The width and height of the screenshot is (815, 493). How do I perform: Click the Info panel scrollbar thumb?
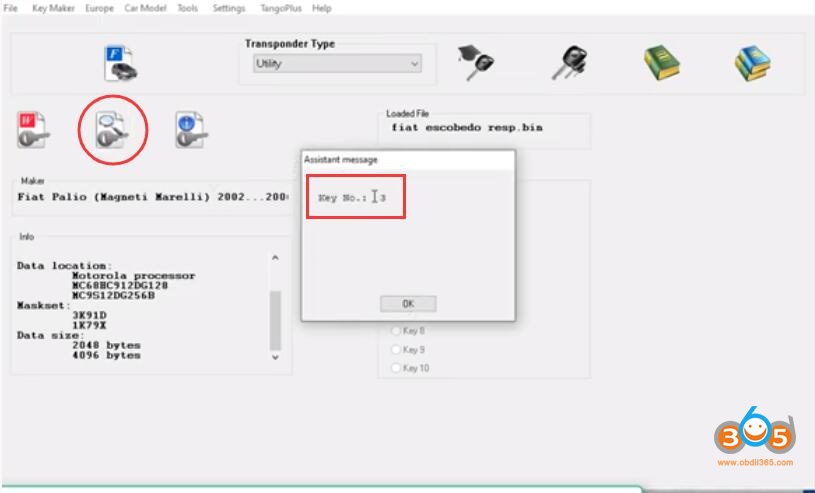click(275, 320)
